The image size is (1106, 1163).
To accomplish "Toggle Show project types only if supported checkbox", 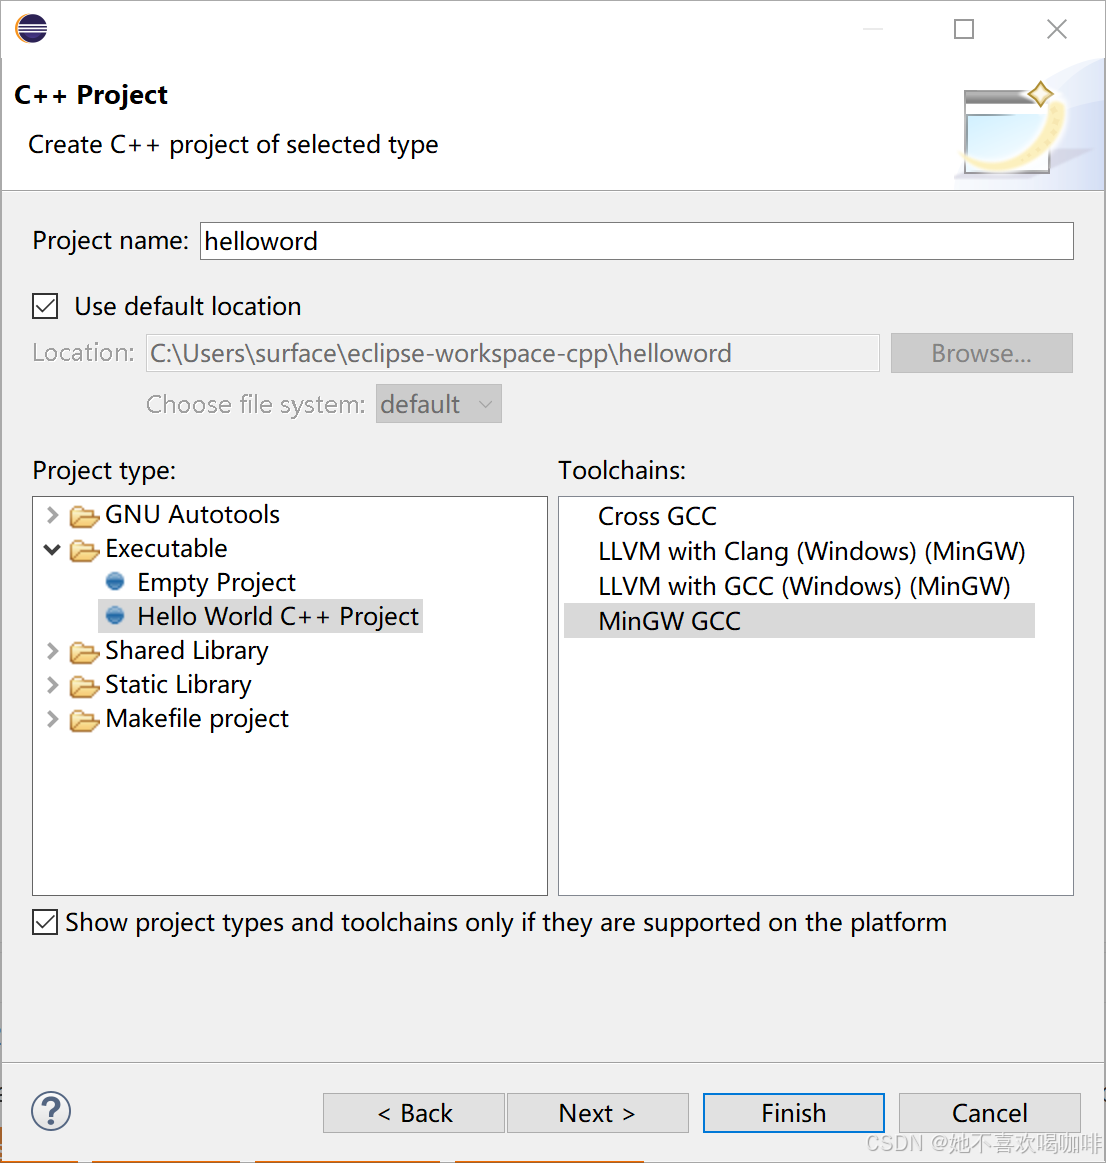I will [45, 922].
